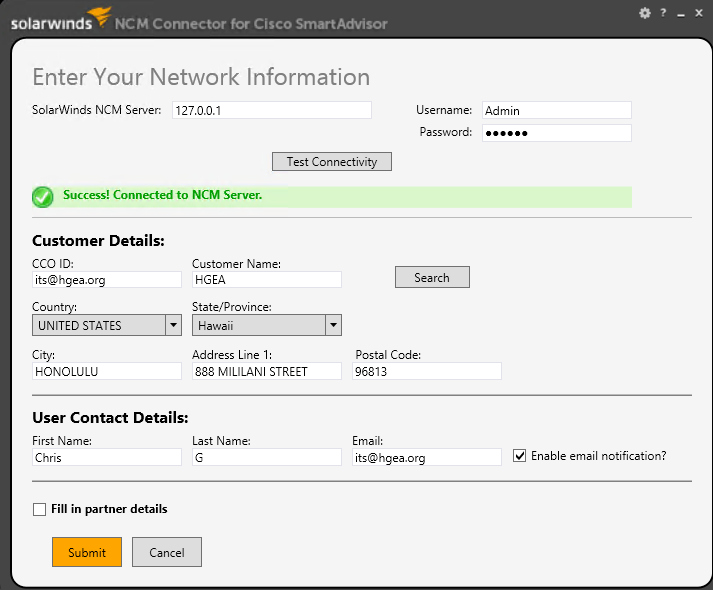Focus the Address Line 1 field

266,371
